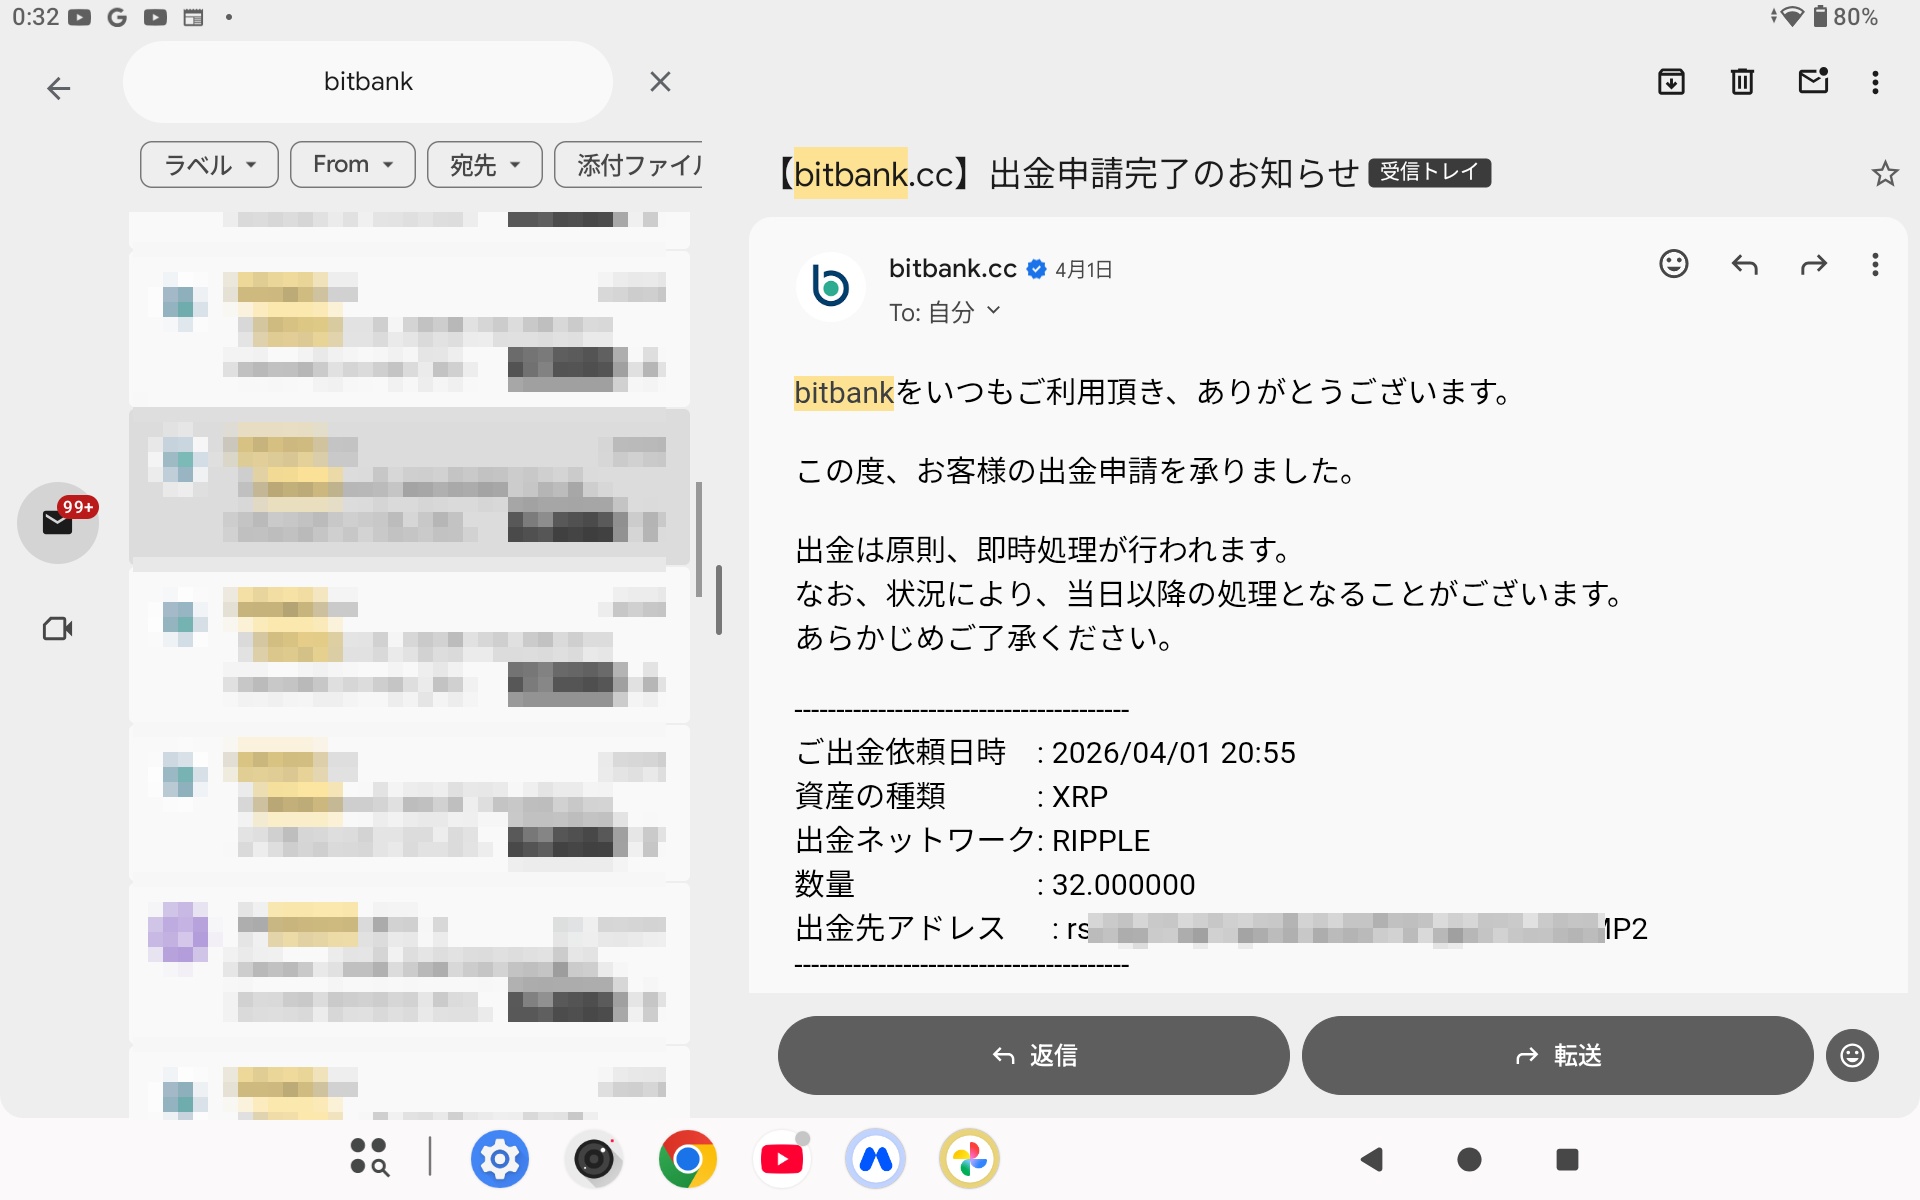Viewport: 1920px width, 1200px height.
Task: Launch Settings from the taskbar
Action: pyautogui.click(x=499, y=1159)
